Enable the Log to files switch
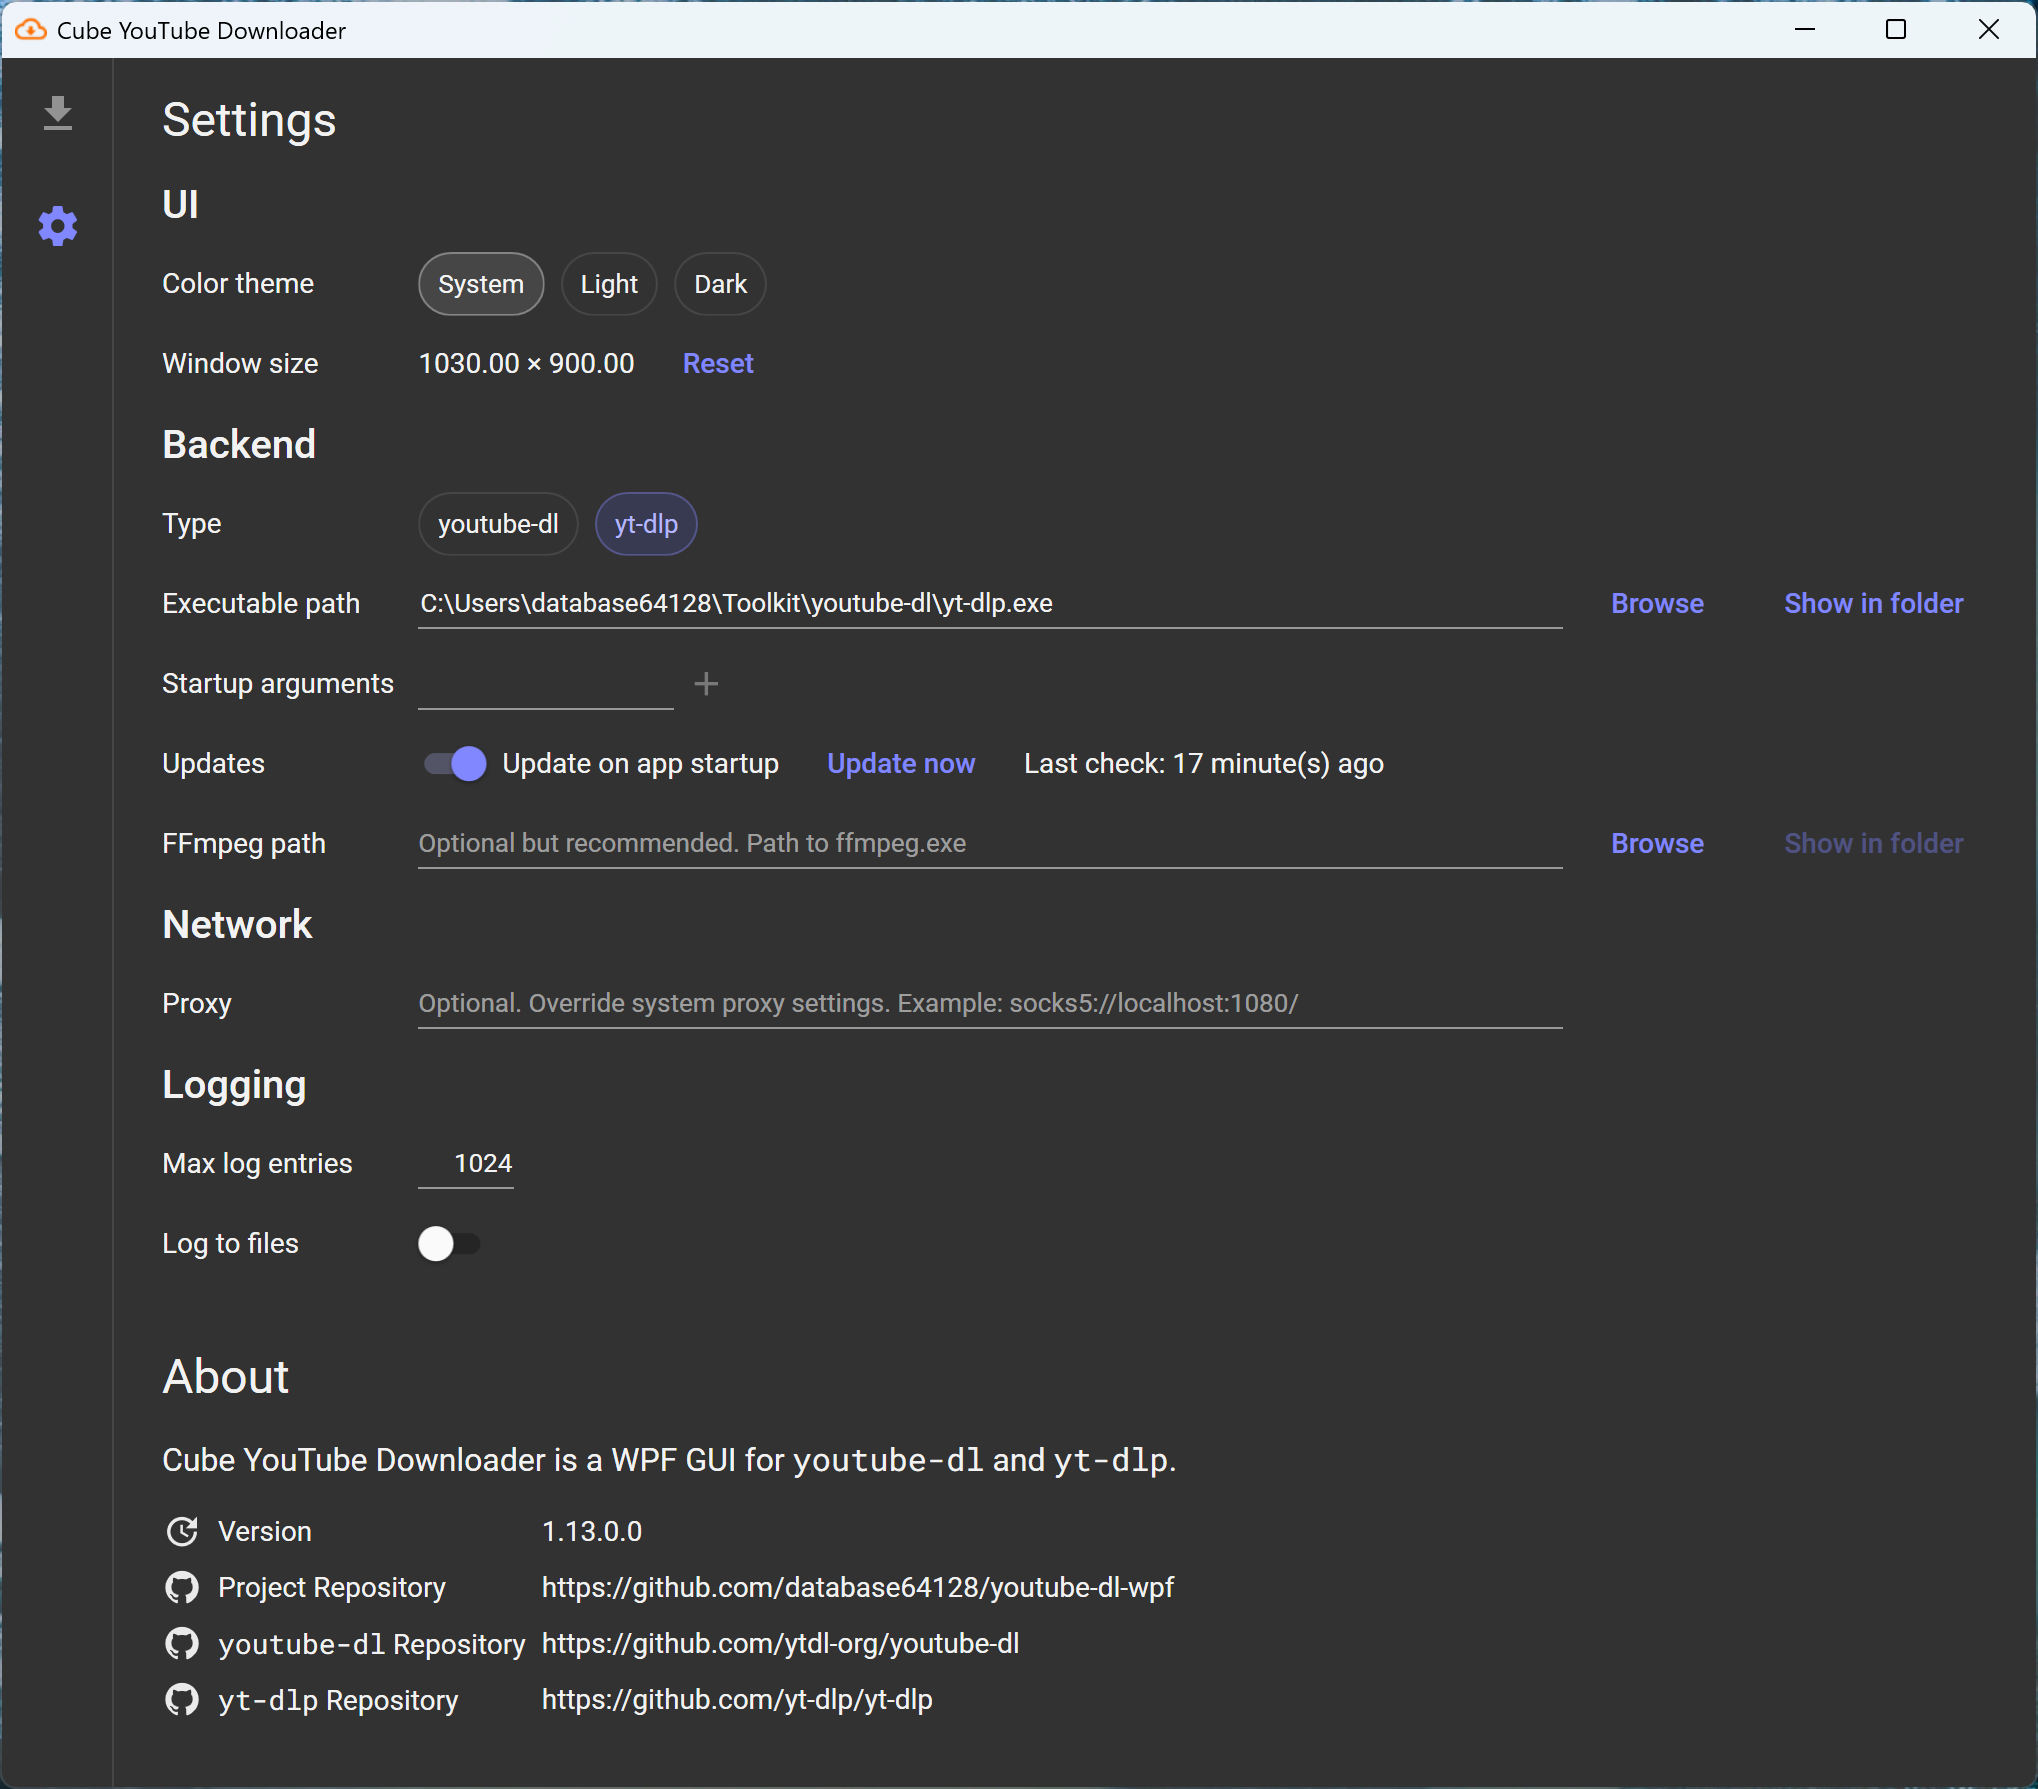 click(x=449, y=1244)
